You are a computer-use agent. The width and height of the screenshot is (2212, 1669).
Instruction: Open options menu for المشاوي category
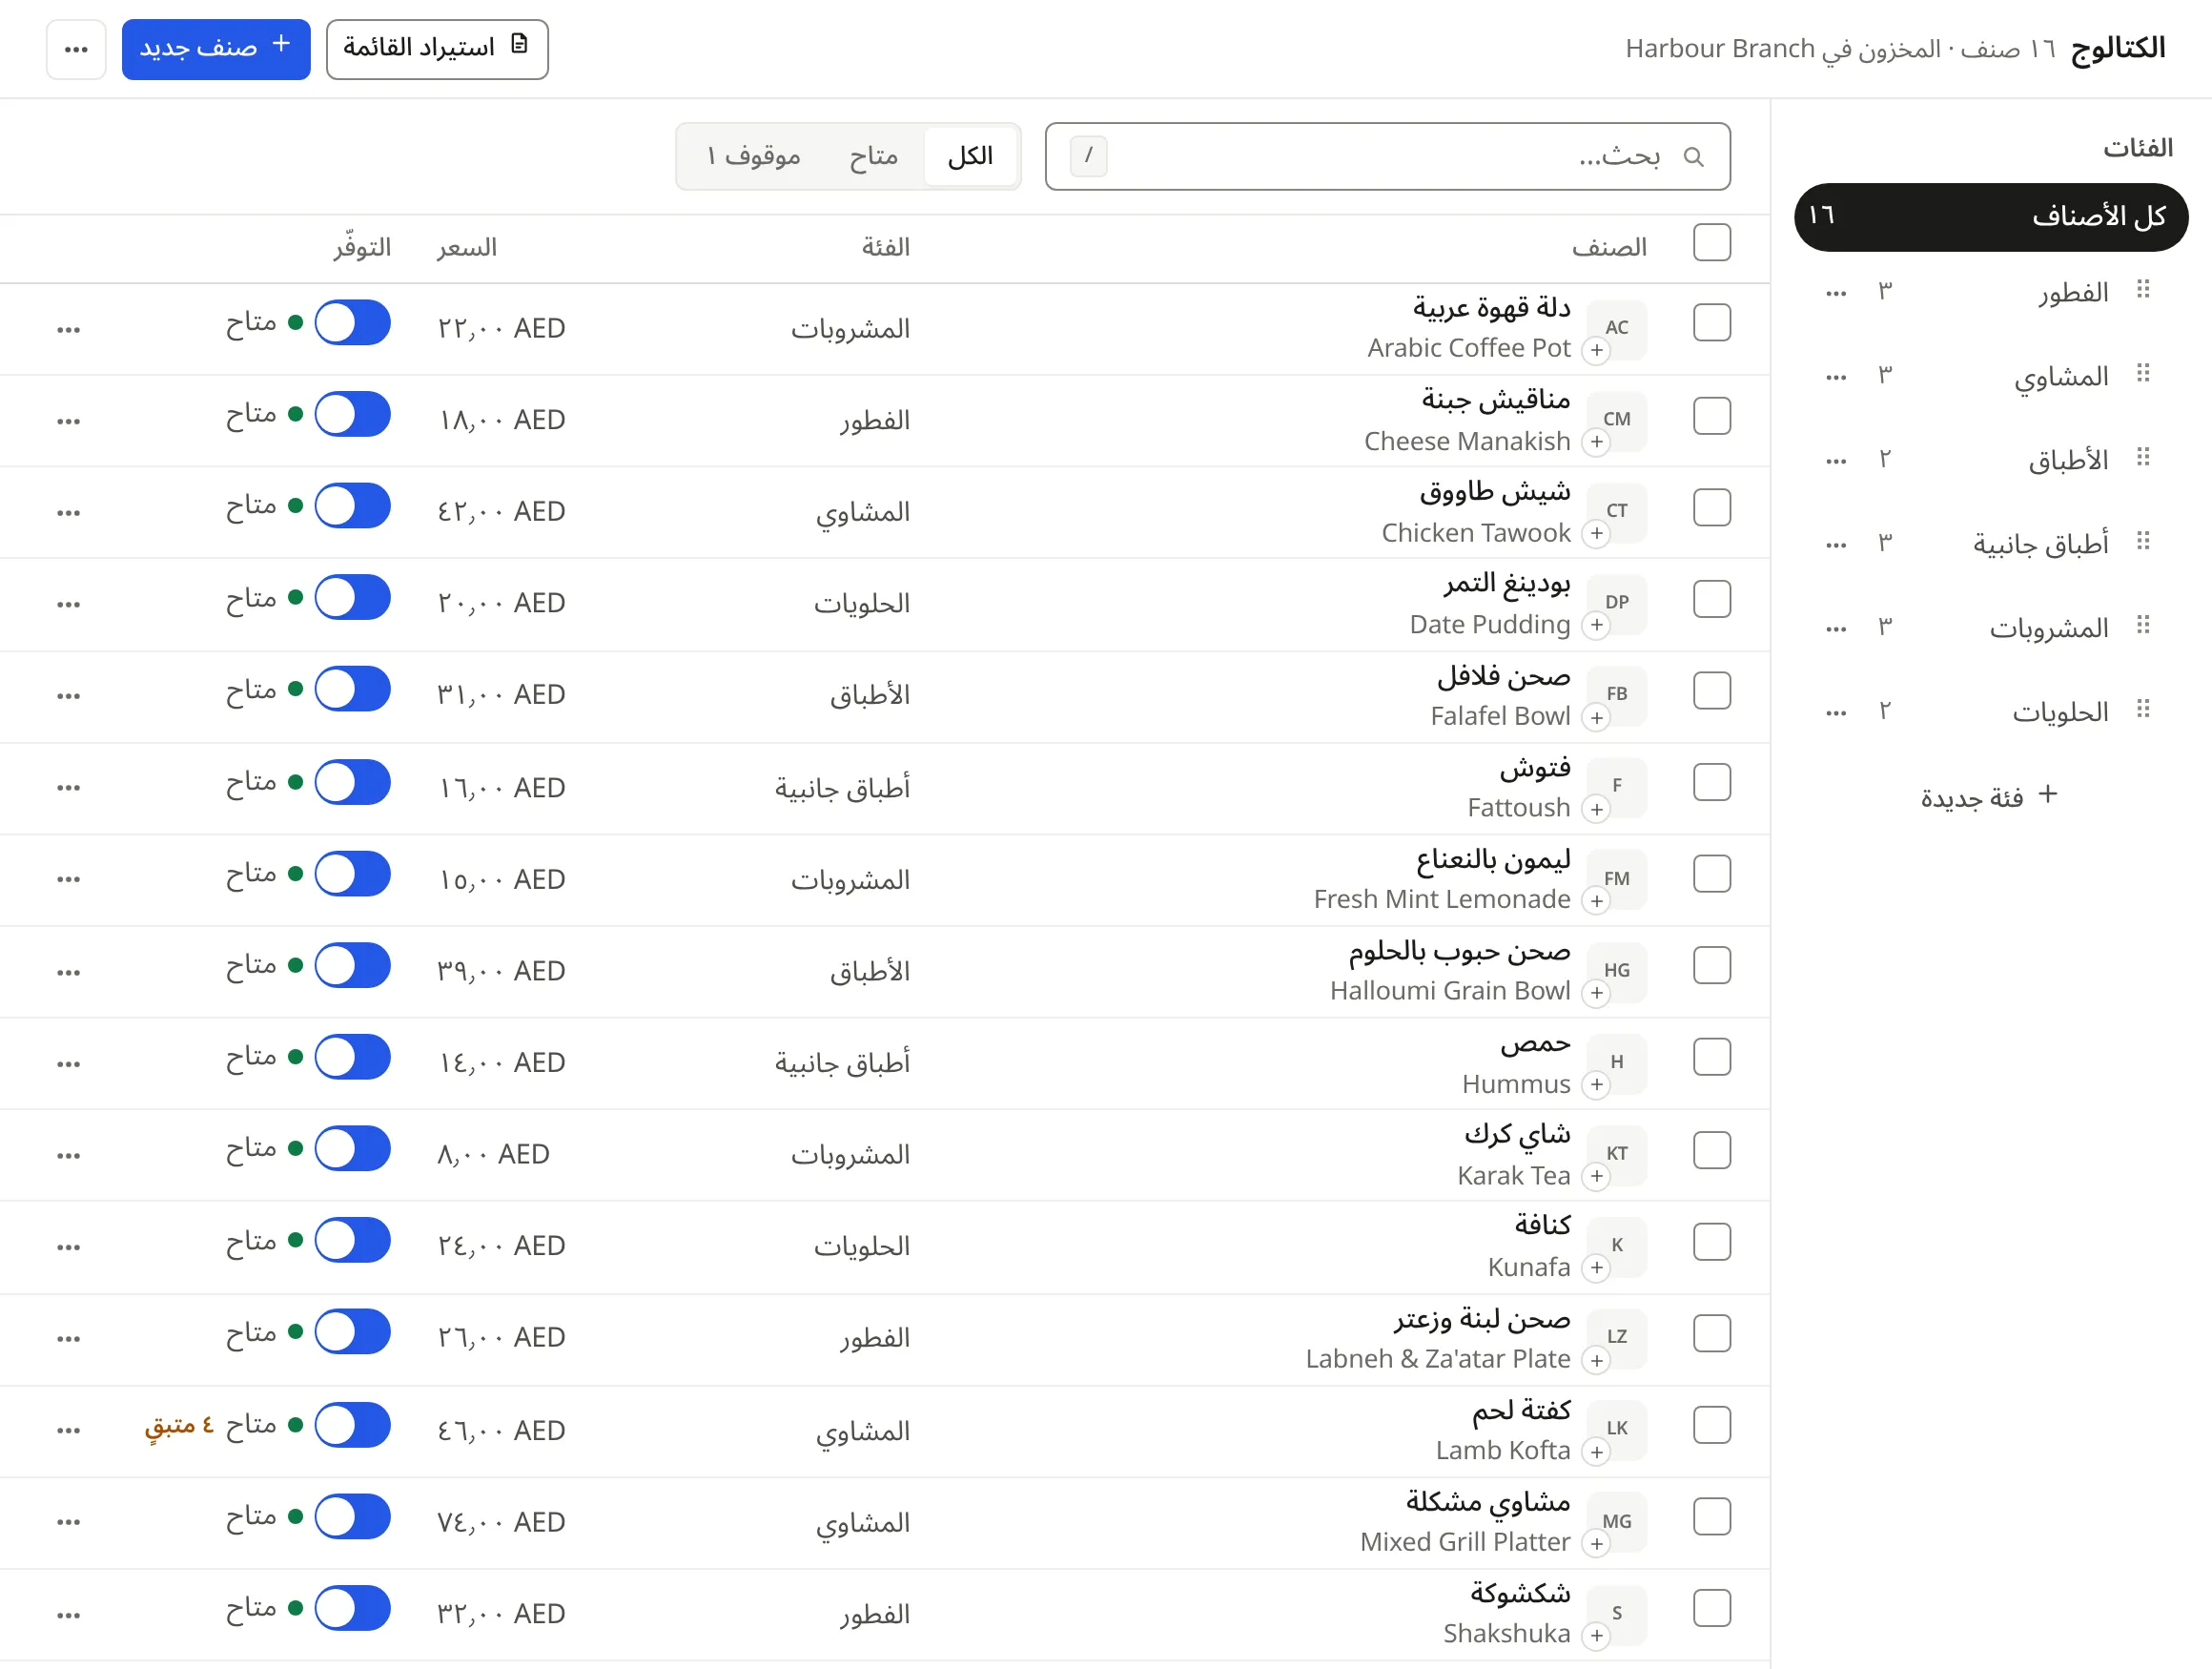[1836, 378]
